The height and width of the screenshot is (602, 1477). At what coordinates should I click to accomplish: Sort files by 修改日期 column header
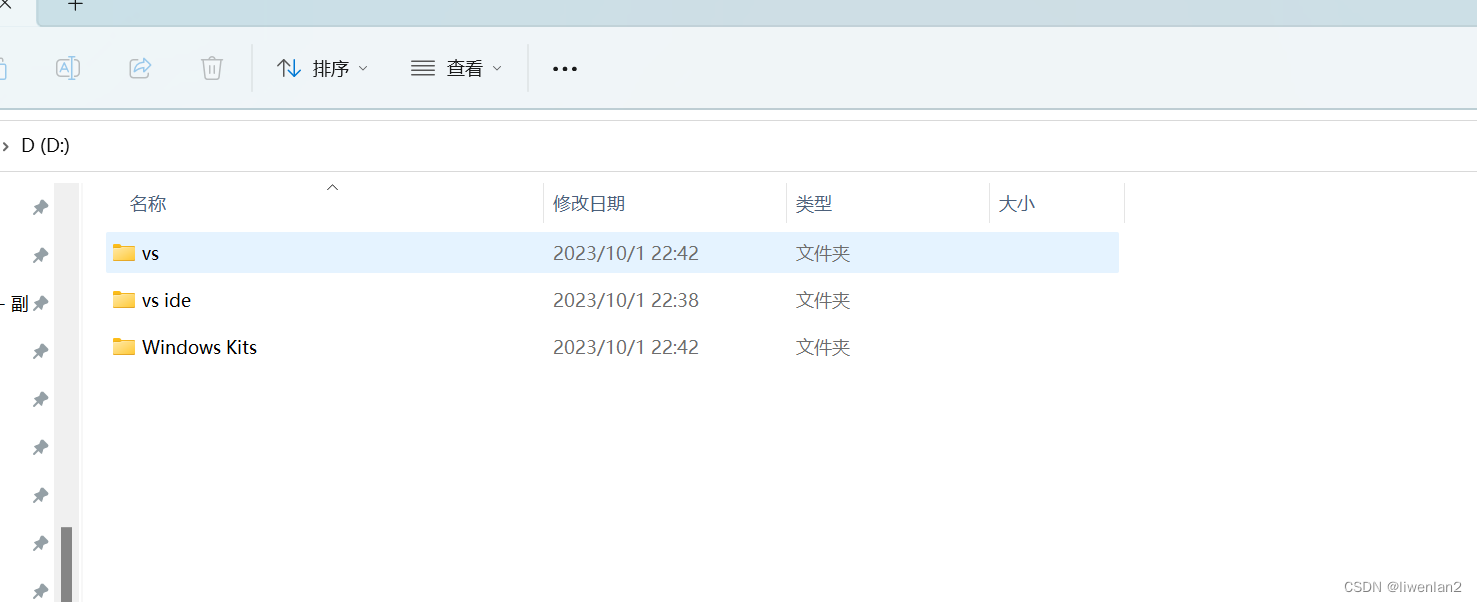pyautogui.click(x=589, y=203)
